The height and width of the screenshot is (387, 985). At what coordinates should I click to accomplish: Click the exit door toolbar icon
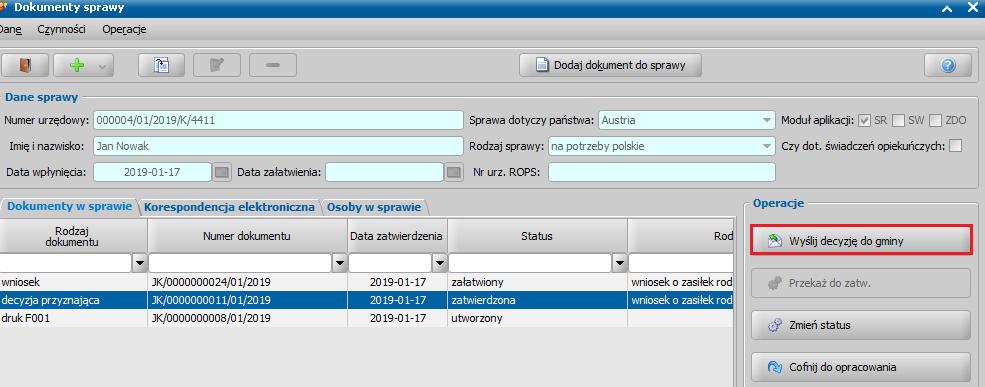(25, 65)
